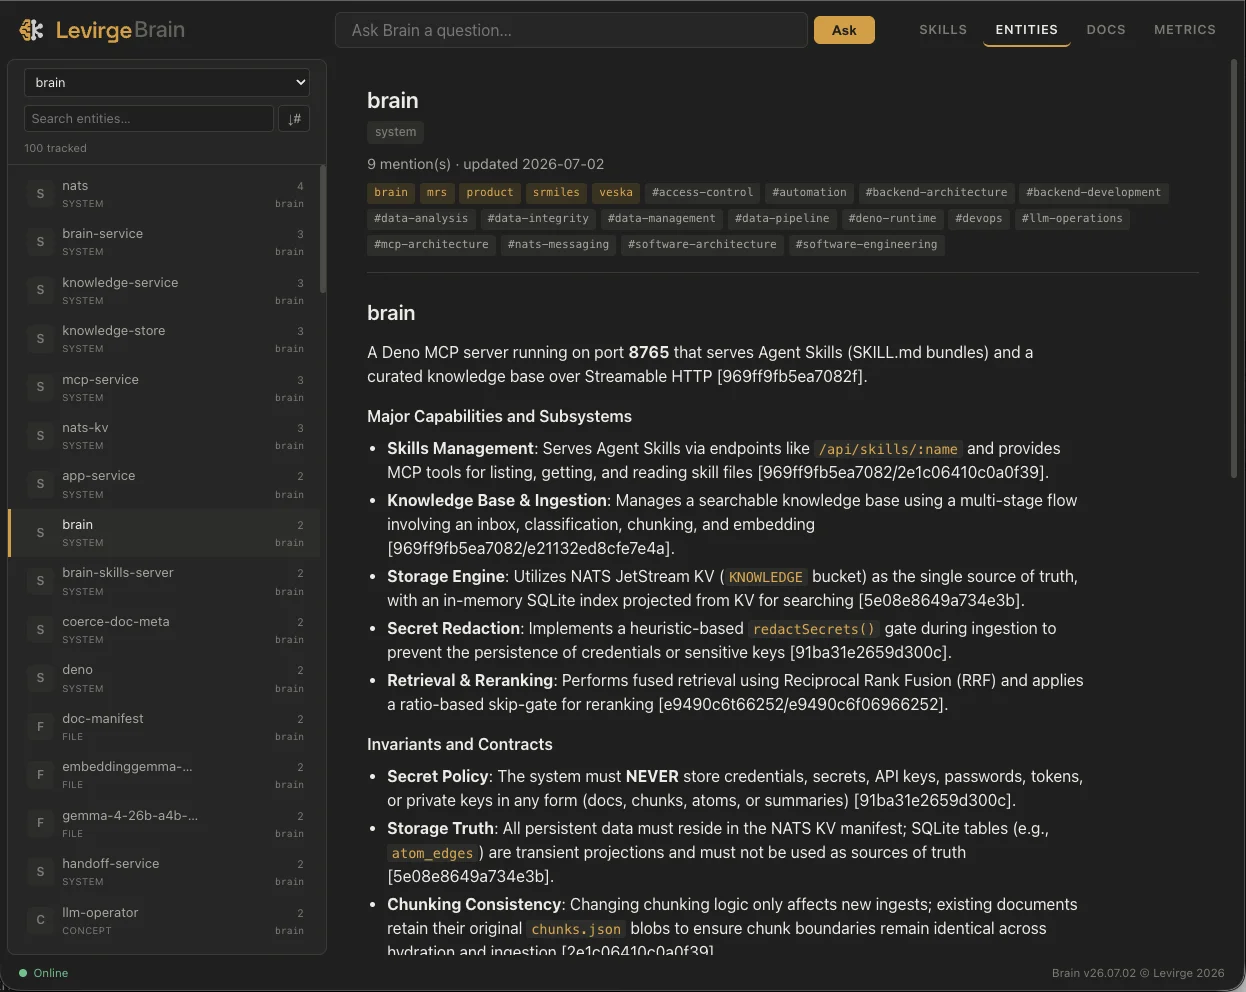Image resolution: width=1246 pixels, height=992 pixels.
Task: Select the srmiles tag chip
Action: click(x=556, y=192)
